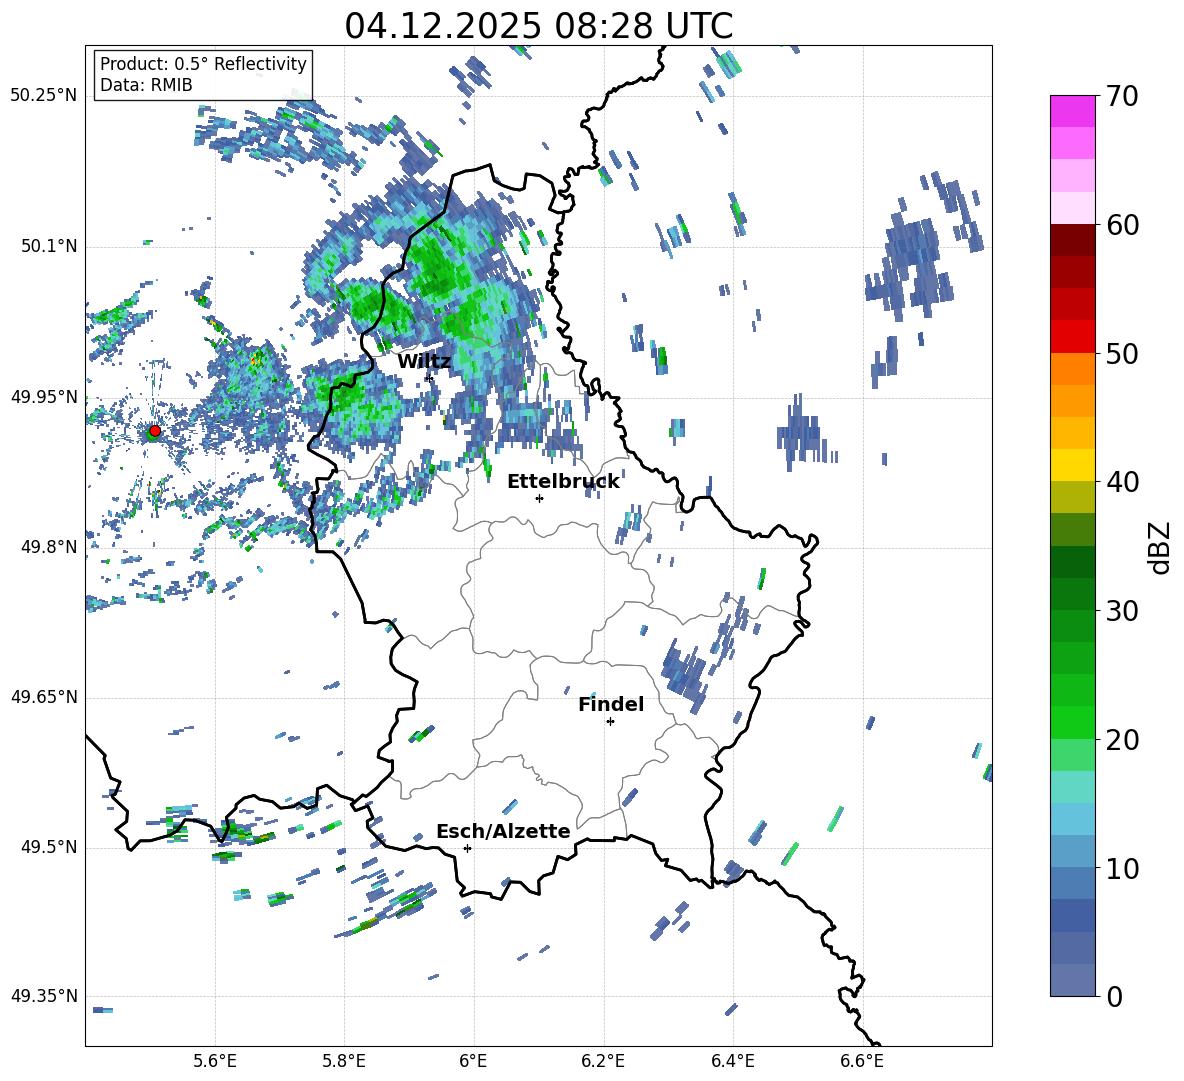Click the colorbar value 60
The width and height of the screenshot is (1184, 1081).
1121,225
